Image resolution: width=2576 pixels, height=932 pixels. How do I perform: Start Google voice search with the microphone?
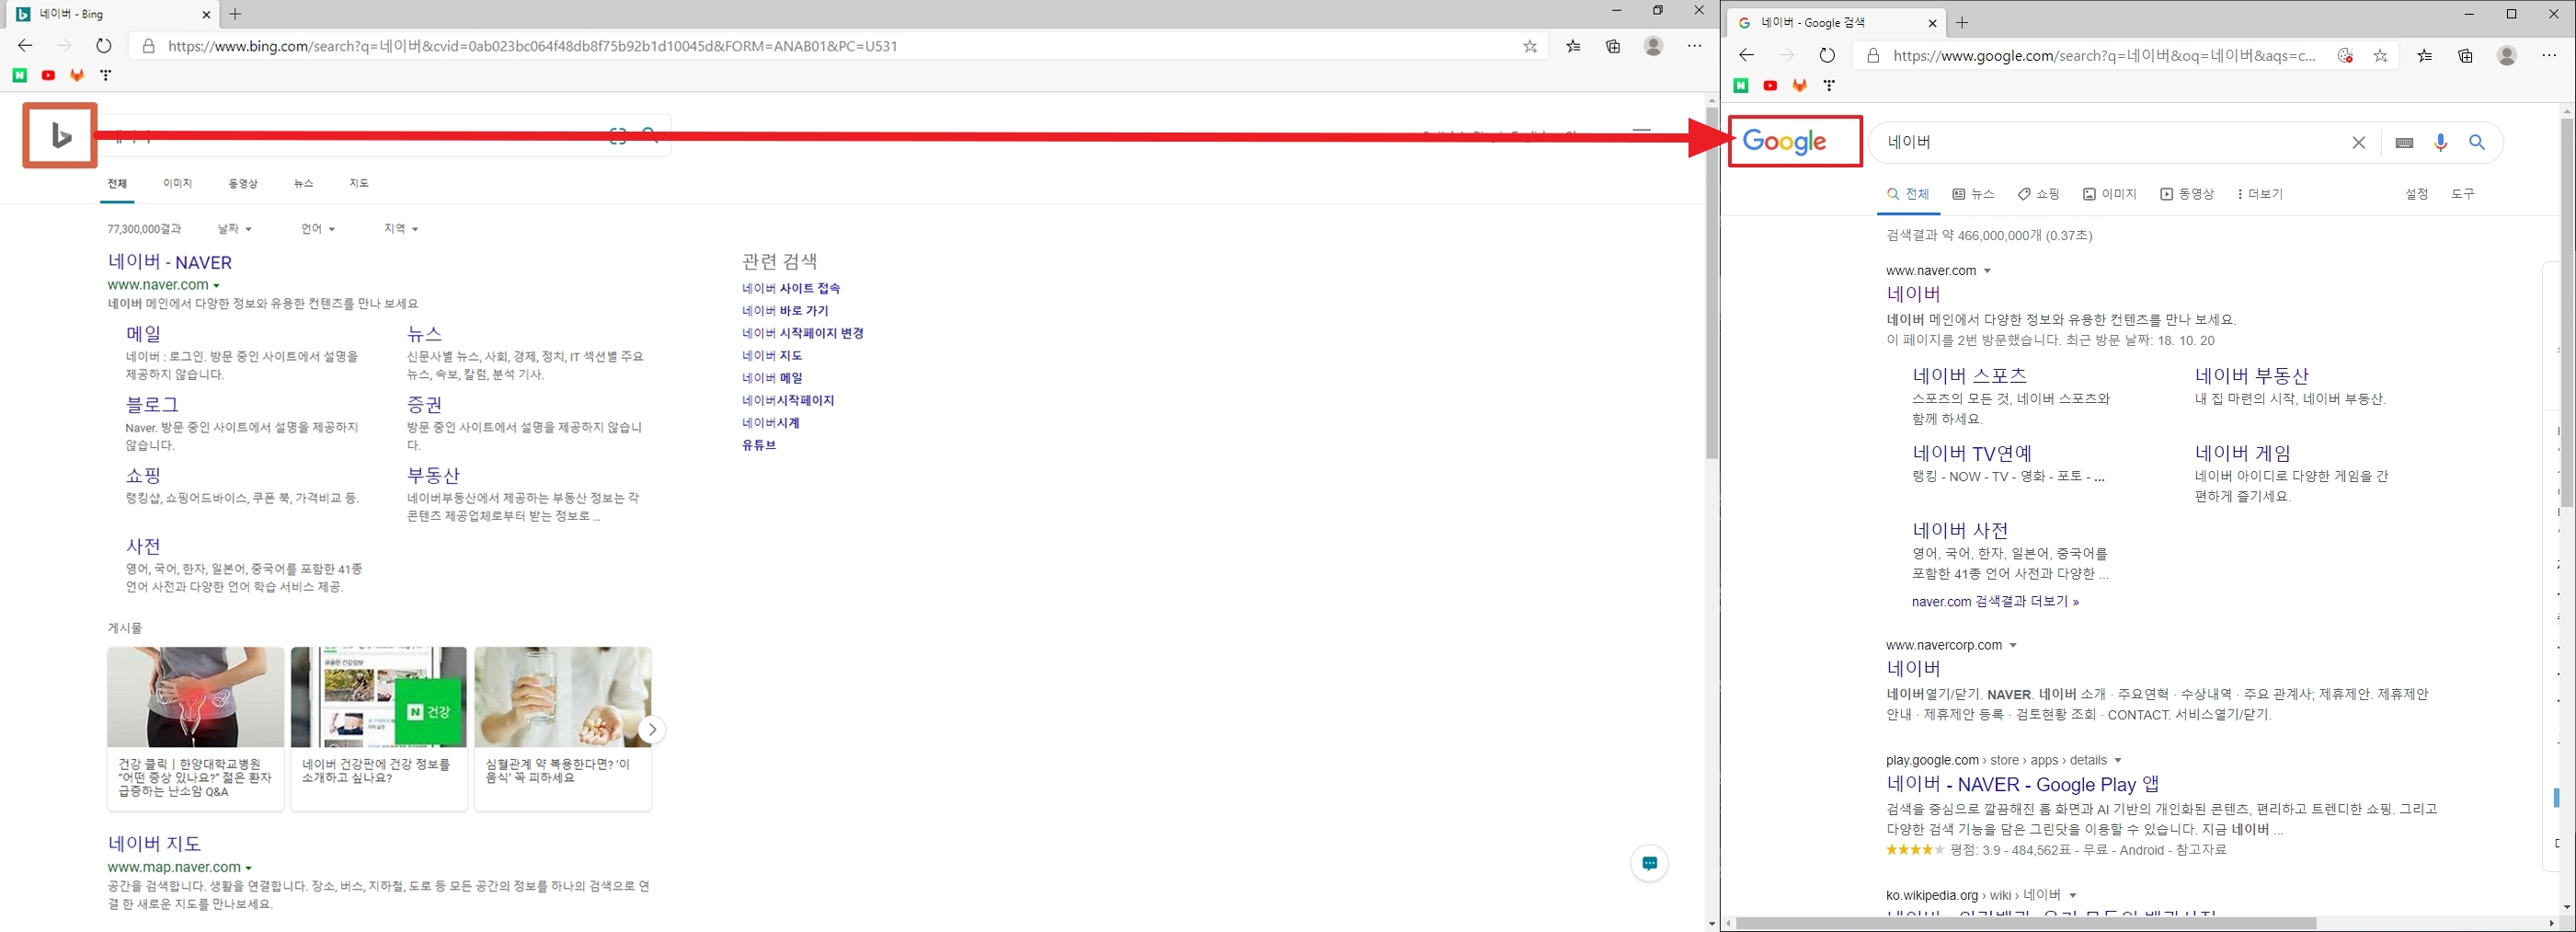point(2441,143)
